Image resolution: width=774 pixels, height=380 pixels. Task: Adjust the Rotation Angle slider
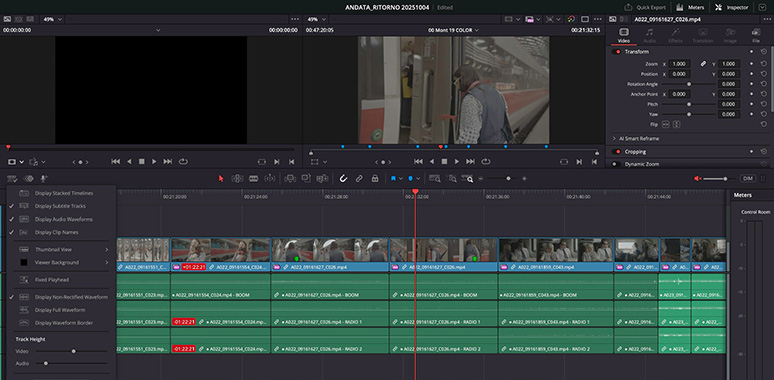point(689,84)
